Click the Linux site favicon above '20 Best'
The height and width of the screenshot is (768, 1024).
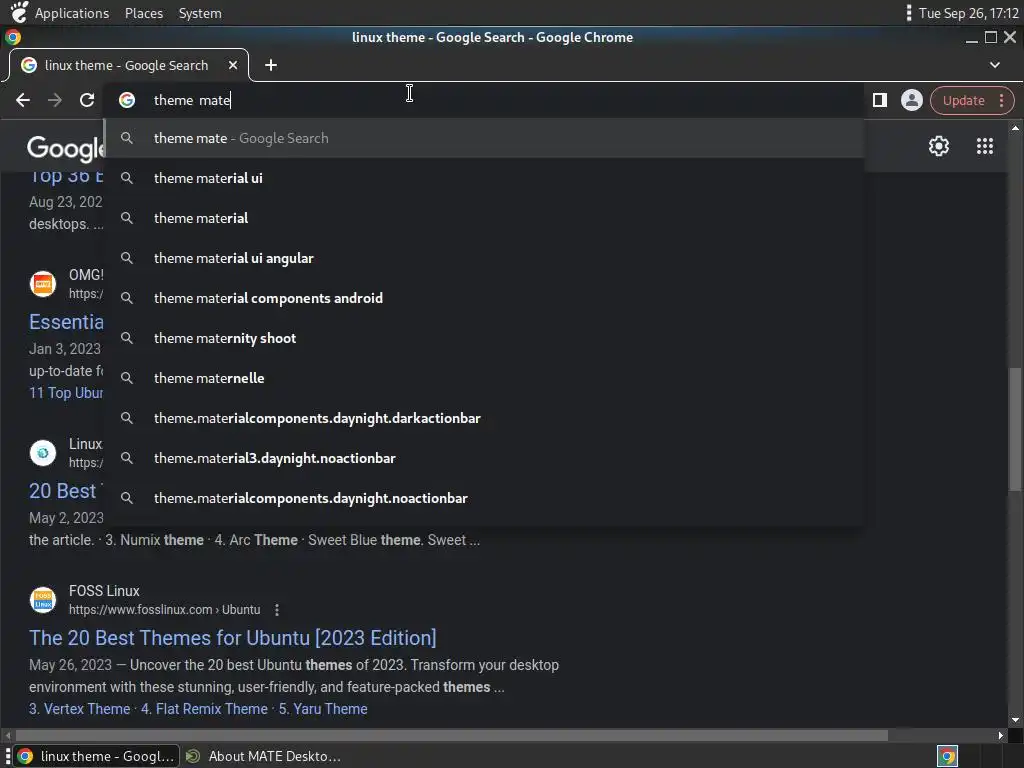43,453
